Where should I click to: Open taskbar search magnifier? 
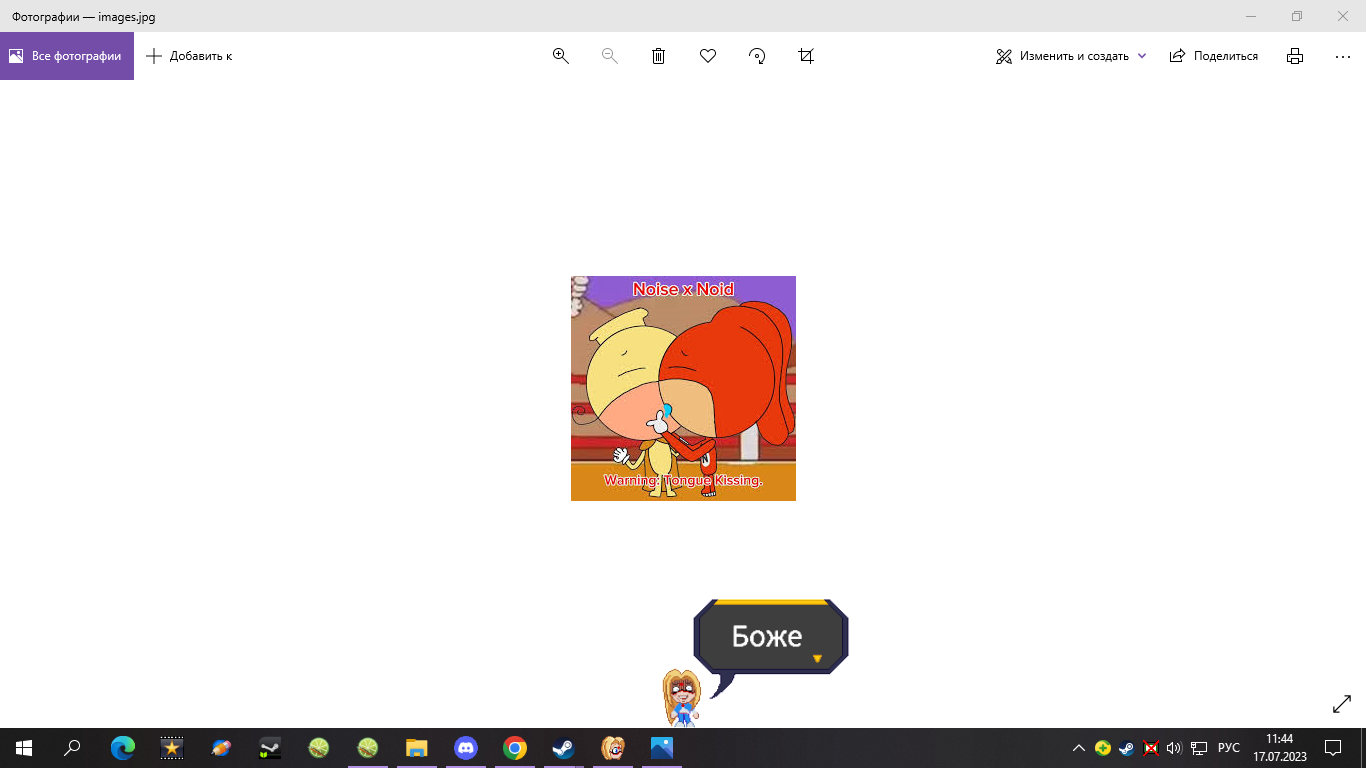click(72, 748)
